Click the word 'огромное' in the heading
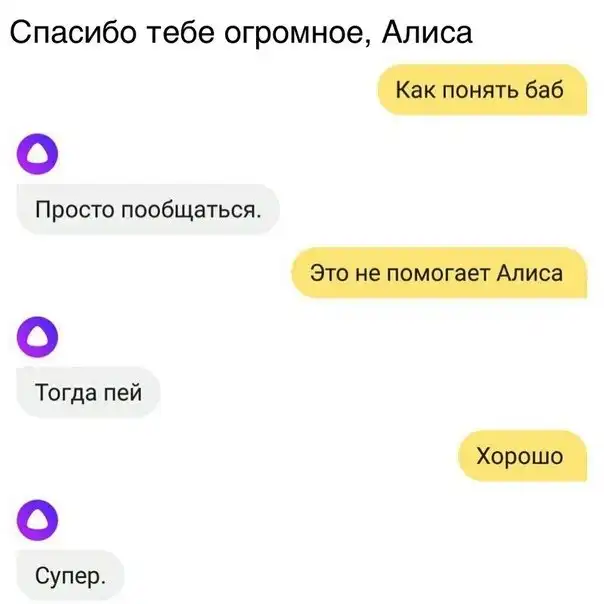This screenshot has width=604, height=604. [297, 35]
